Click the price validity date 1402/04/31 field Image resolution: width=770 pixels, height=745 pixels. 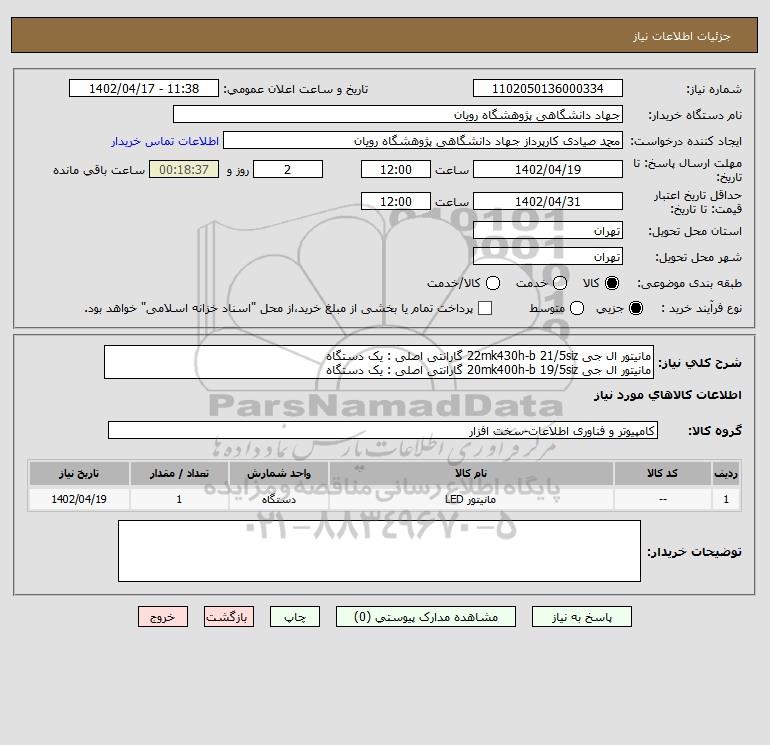[548, 201]
